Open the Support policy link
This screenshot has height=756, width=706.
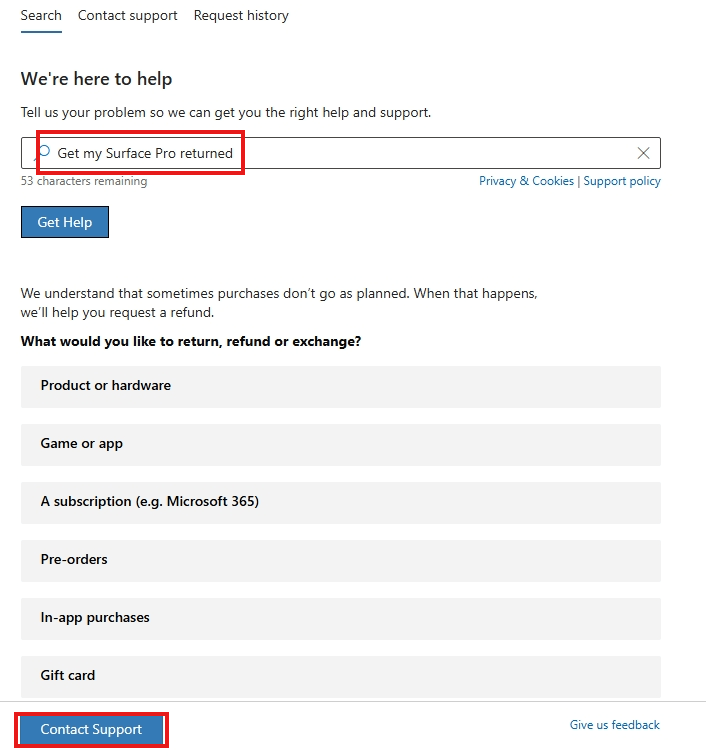point(622,181)
